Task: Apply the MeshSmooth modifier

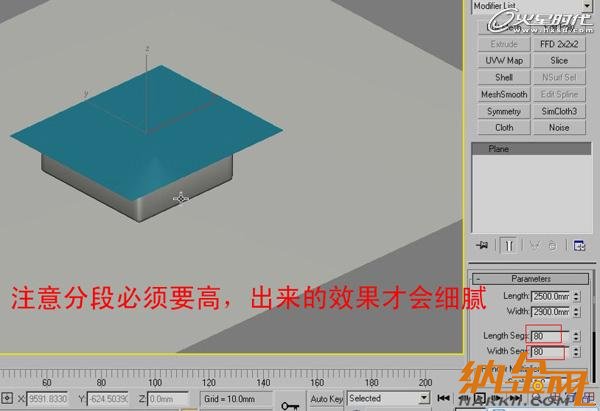Action: 504,94
